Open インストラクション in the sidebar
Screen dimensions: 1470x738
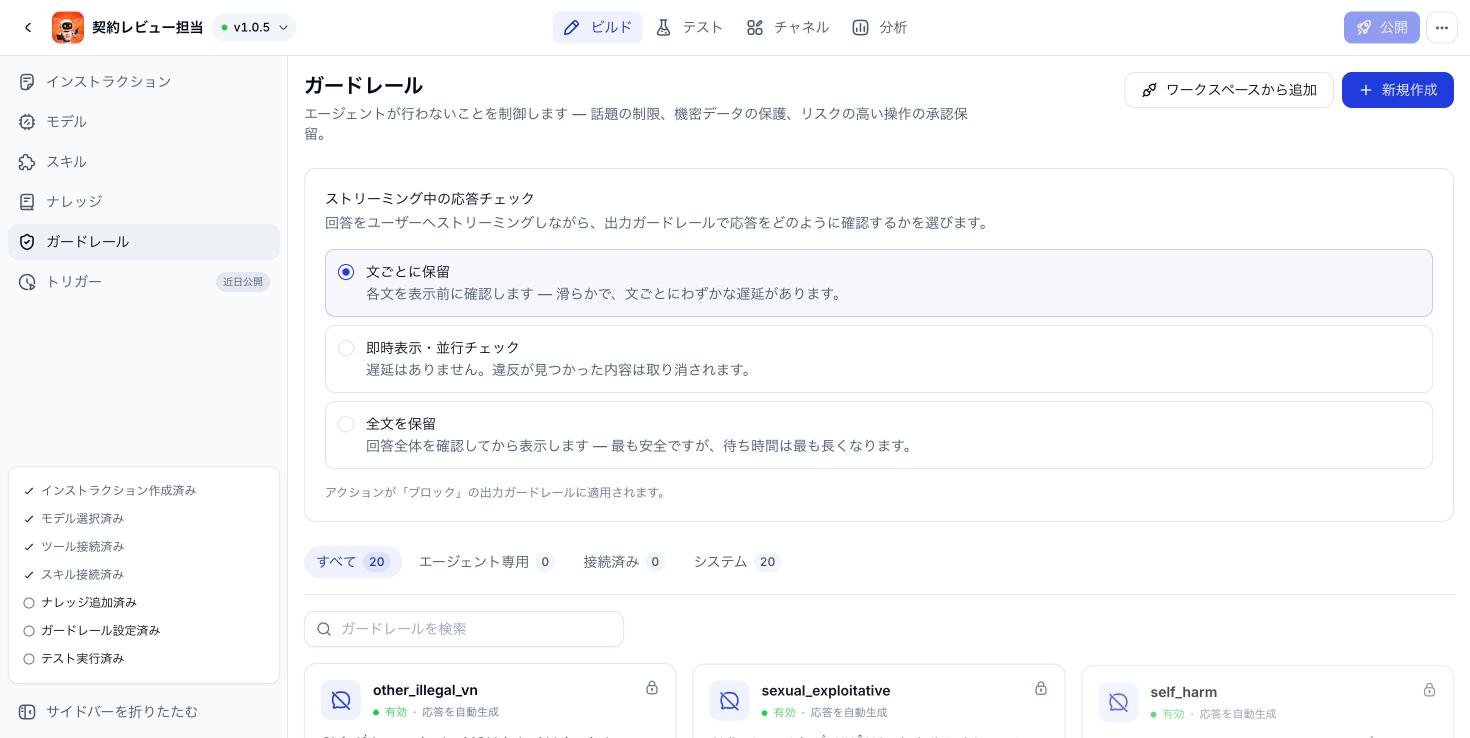coord(144,82)
